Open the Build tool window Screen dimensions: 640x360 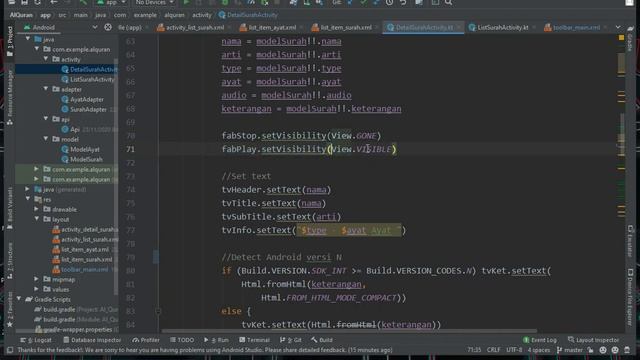(x=322, y=340)
